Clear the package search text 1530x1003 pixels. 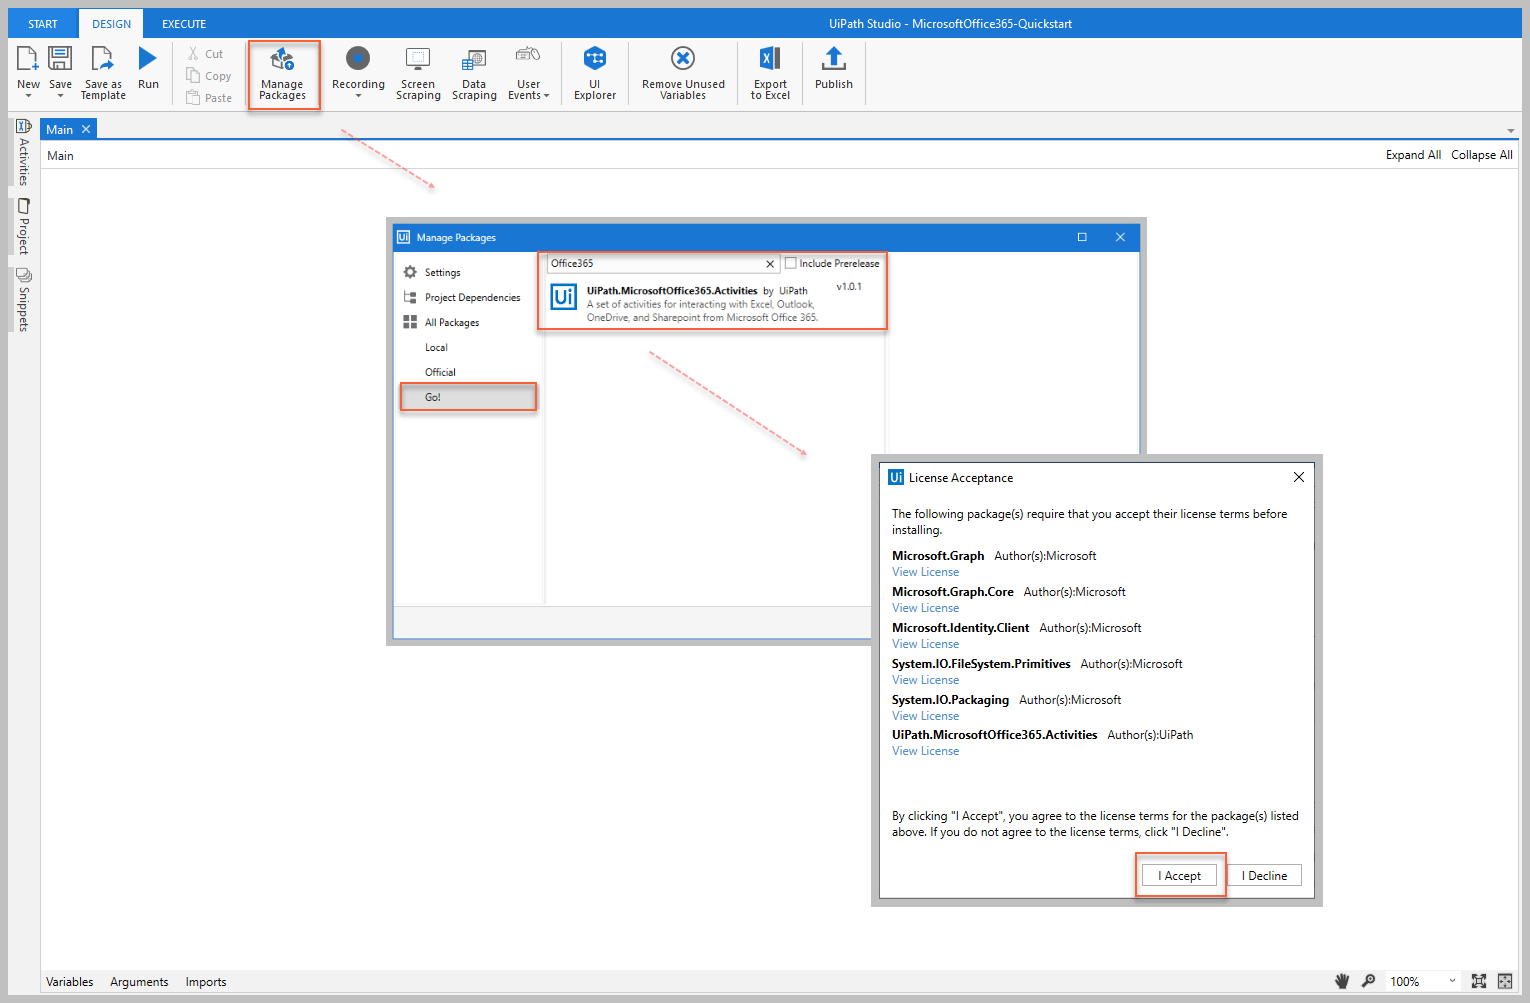pyautogui.click(x=770, y=264)
